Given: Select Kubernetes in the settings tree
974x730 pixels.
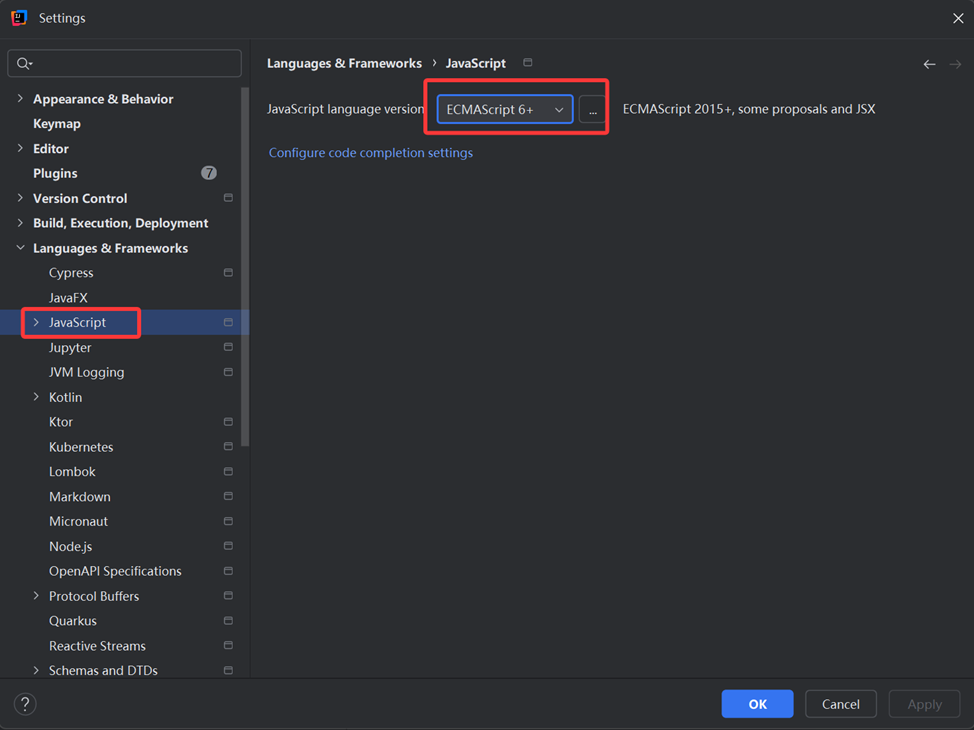Looking at the screenshot, I should [x=81, y=447].
